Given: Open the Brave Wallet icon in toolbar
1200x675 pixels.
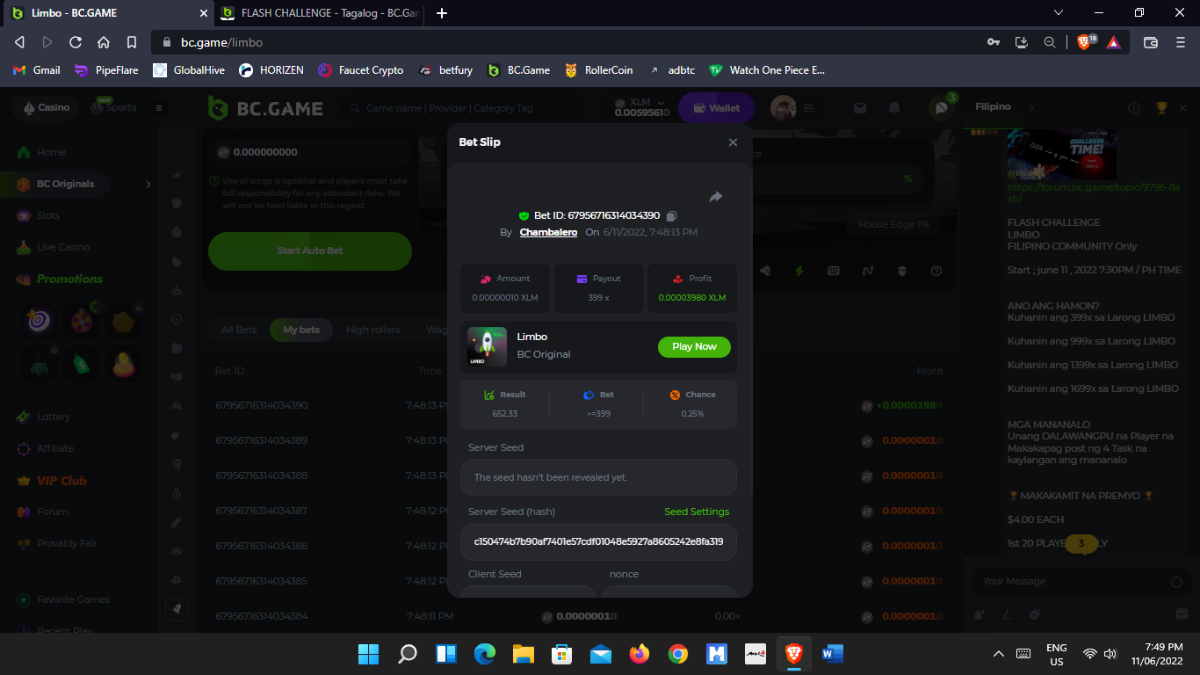Looking at the screenshot, I should (x=1151, y=42).
